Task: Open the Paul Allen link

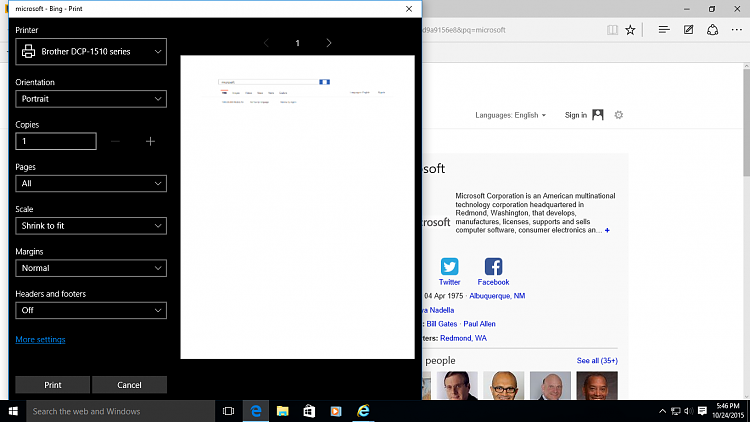Action: click(479, 324)
